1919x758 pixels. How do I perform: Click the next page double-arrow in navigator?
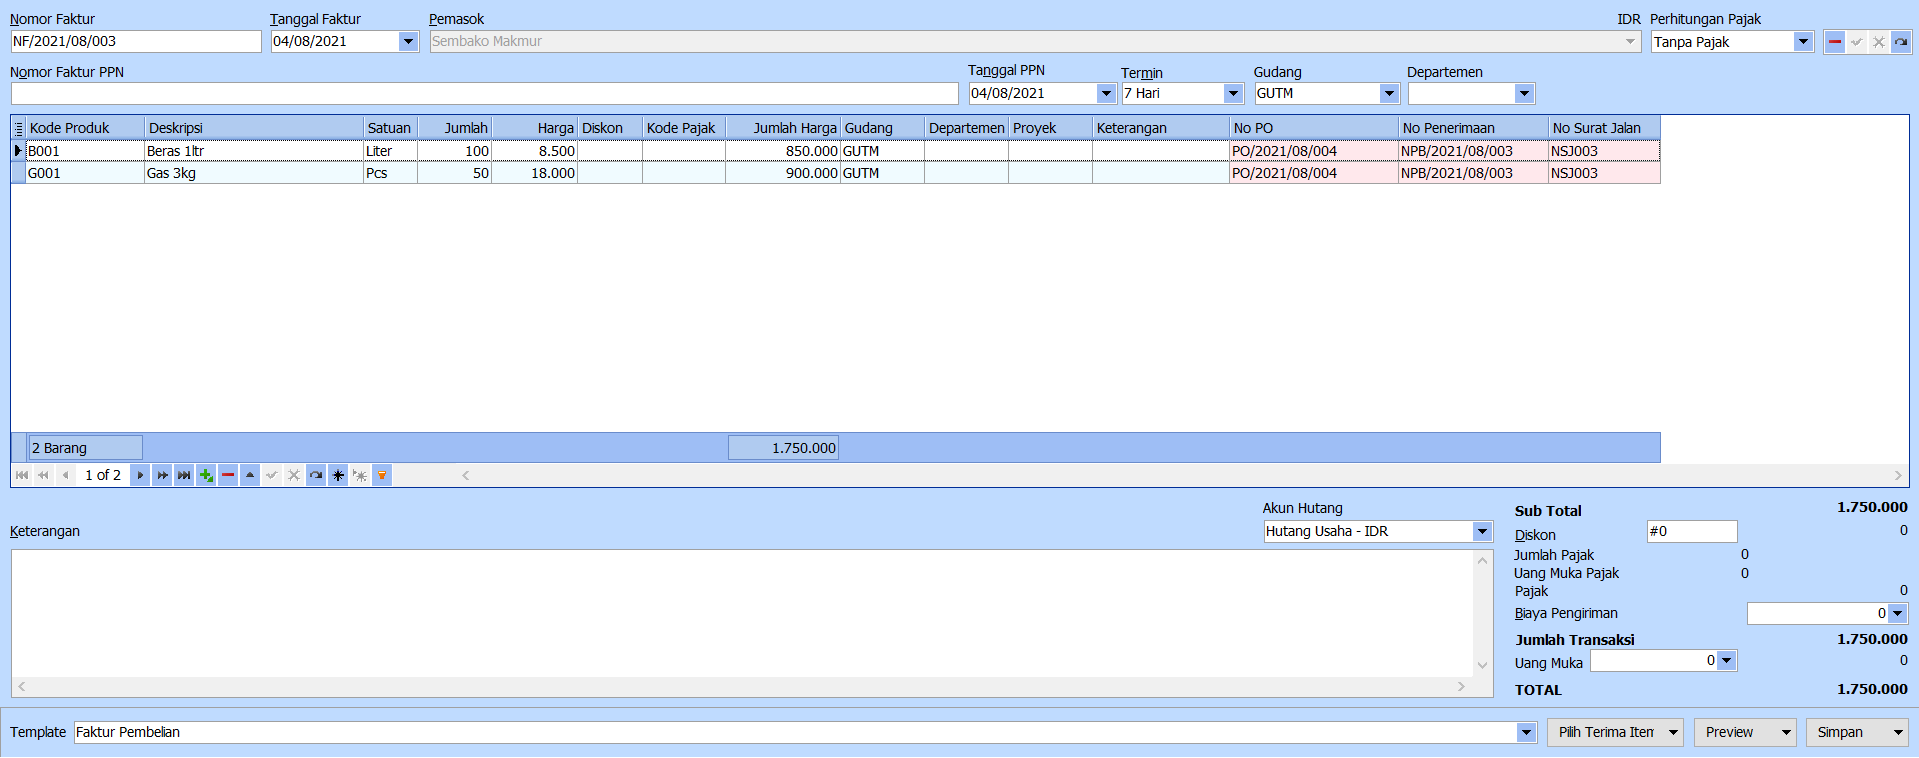tap(162, 475)
